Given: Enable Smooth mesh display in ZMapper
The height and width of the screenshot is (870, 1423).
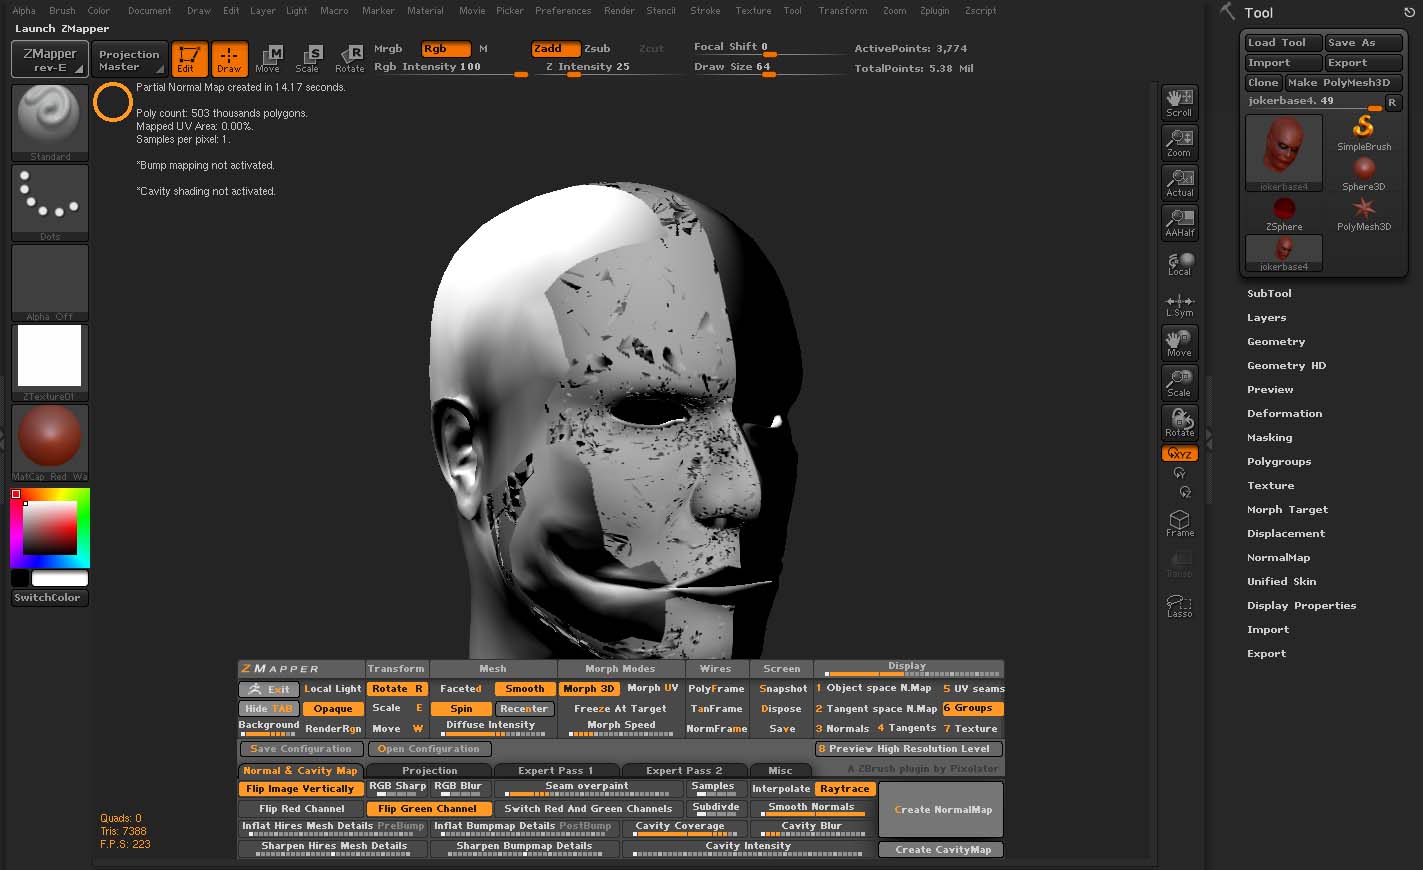Looking at the screenshot, I should (525, 689).
